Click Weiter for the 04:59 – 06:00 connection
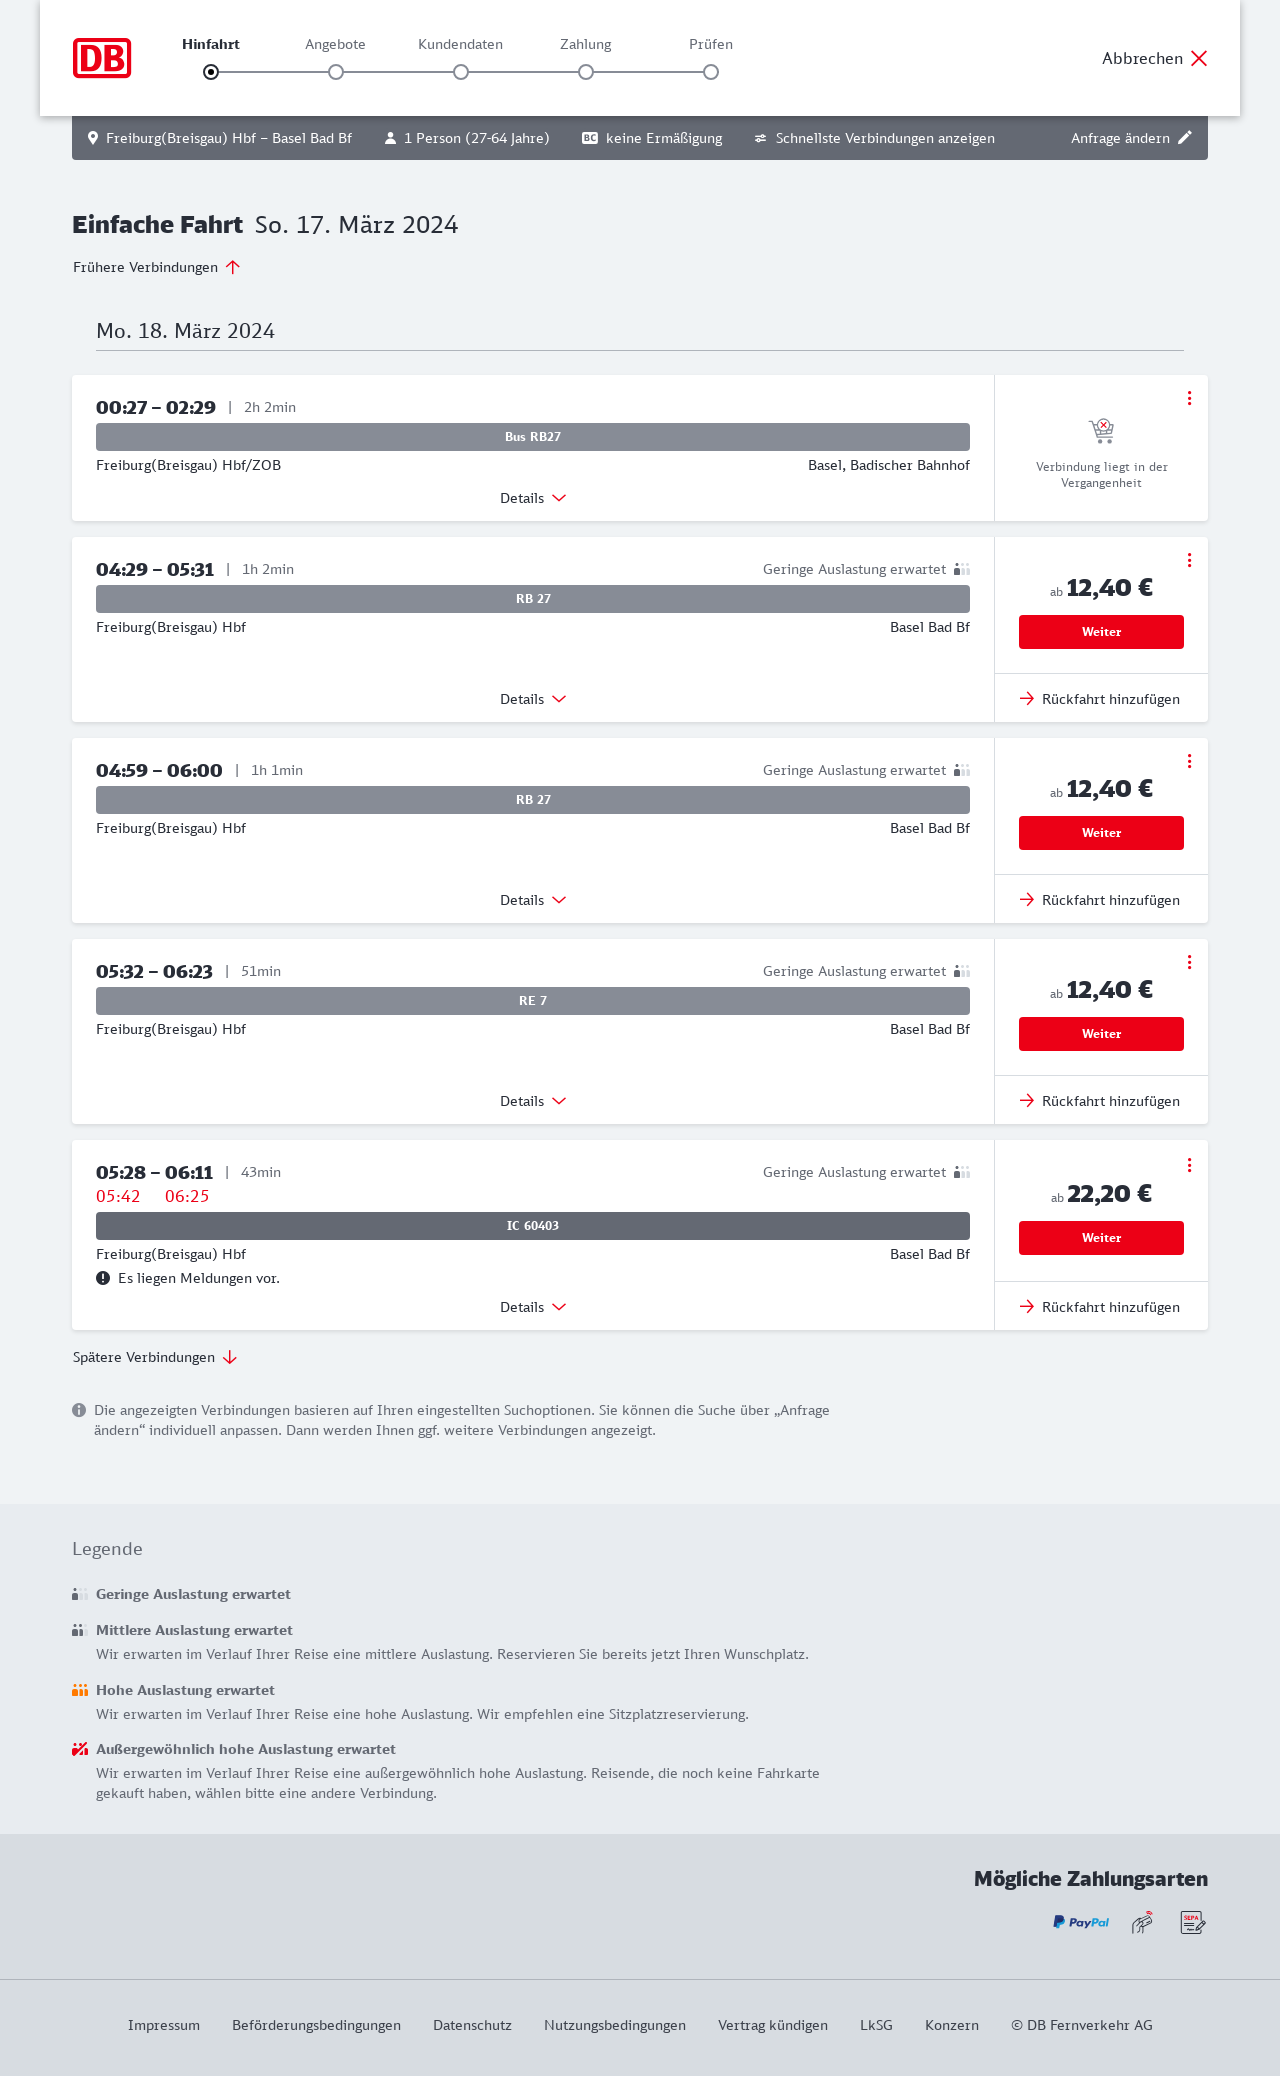 point(1101,833)
